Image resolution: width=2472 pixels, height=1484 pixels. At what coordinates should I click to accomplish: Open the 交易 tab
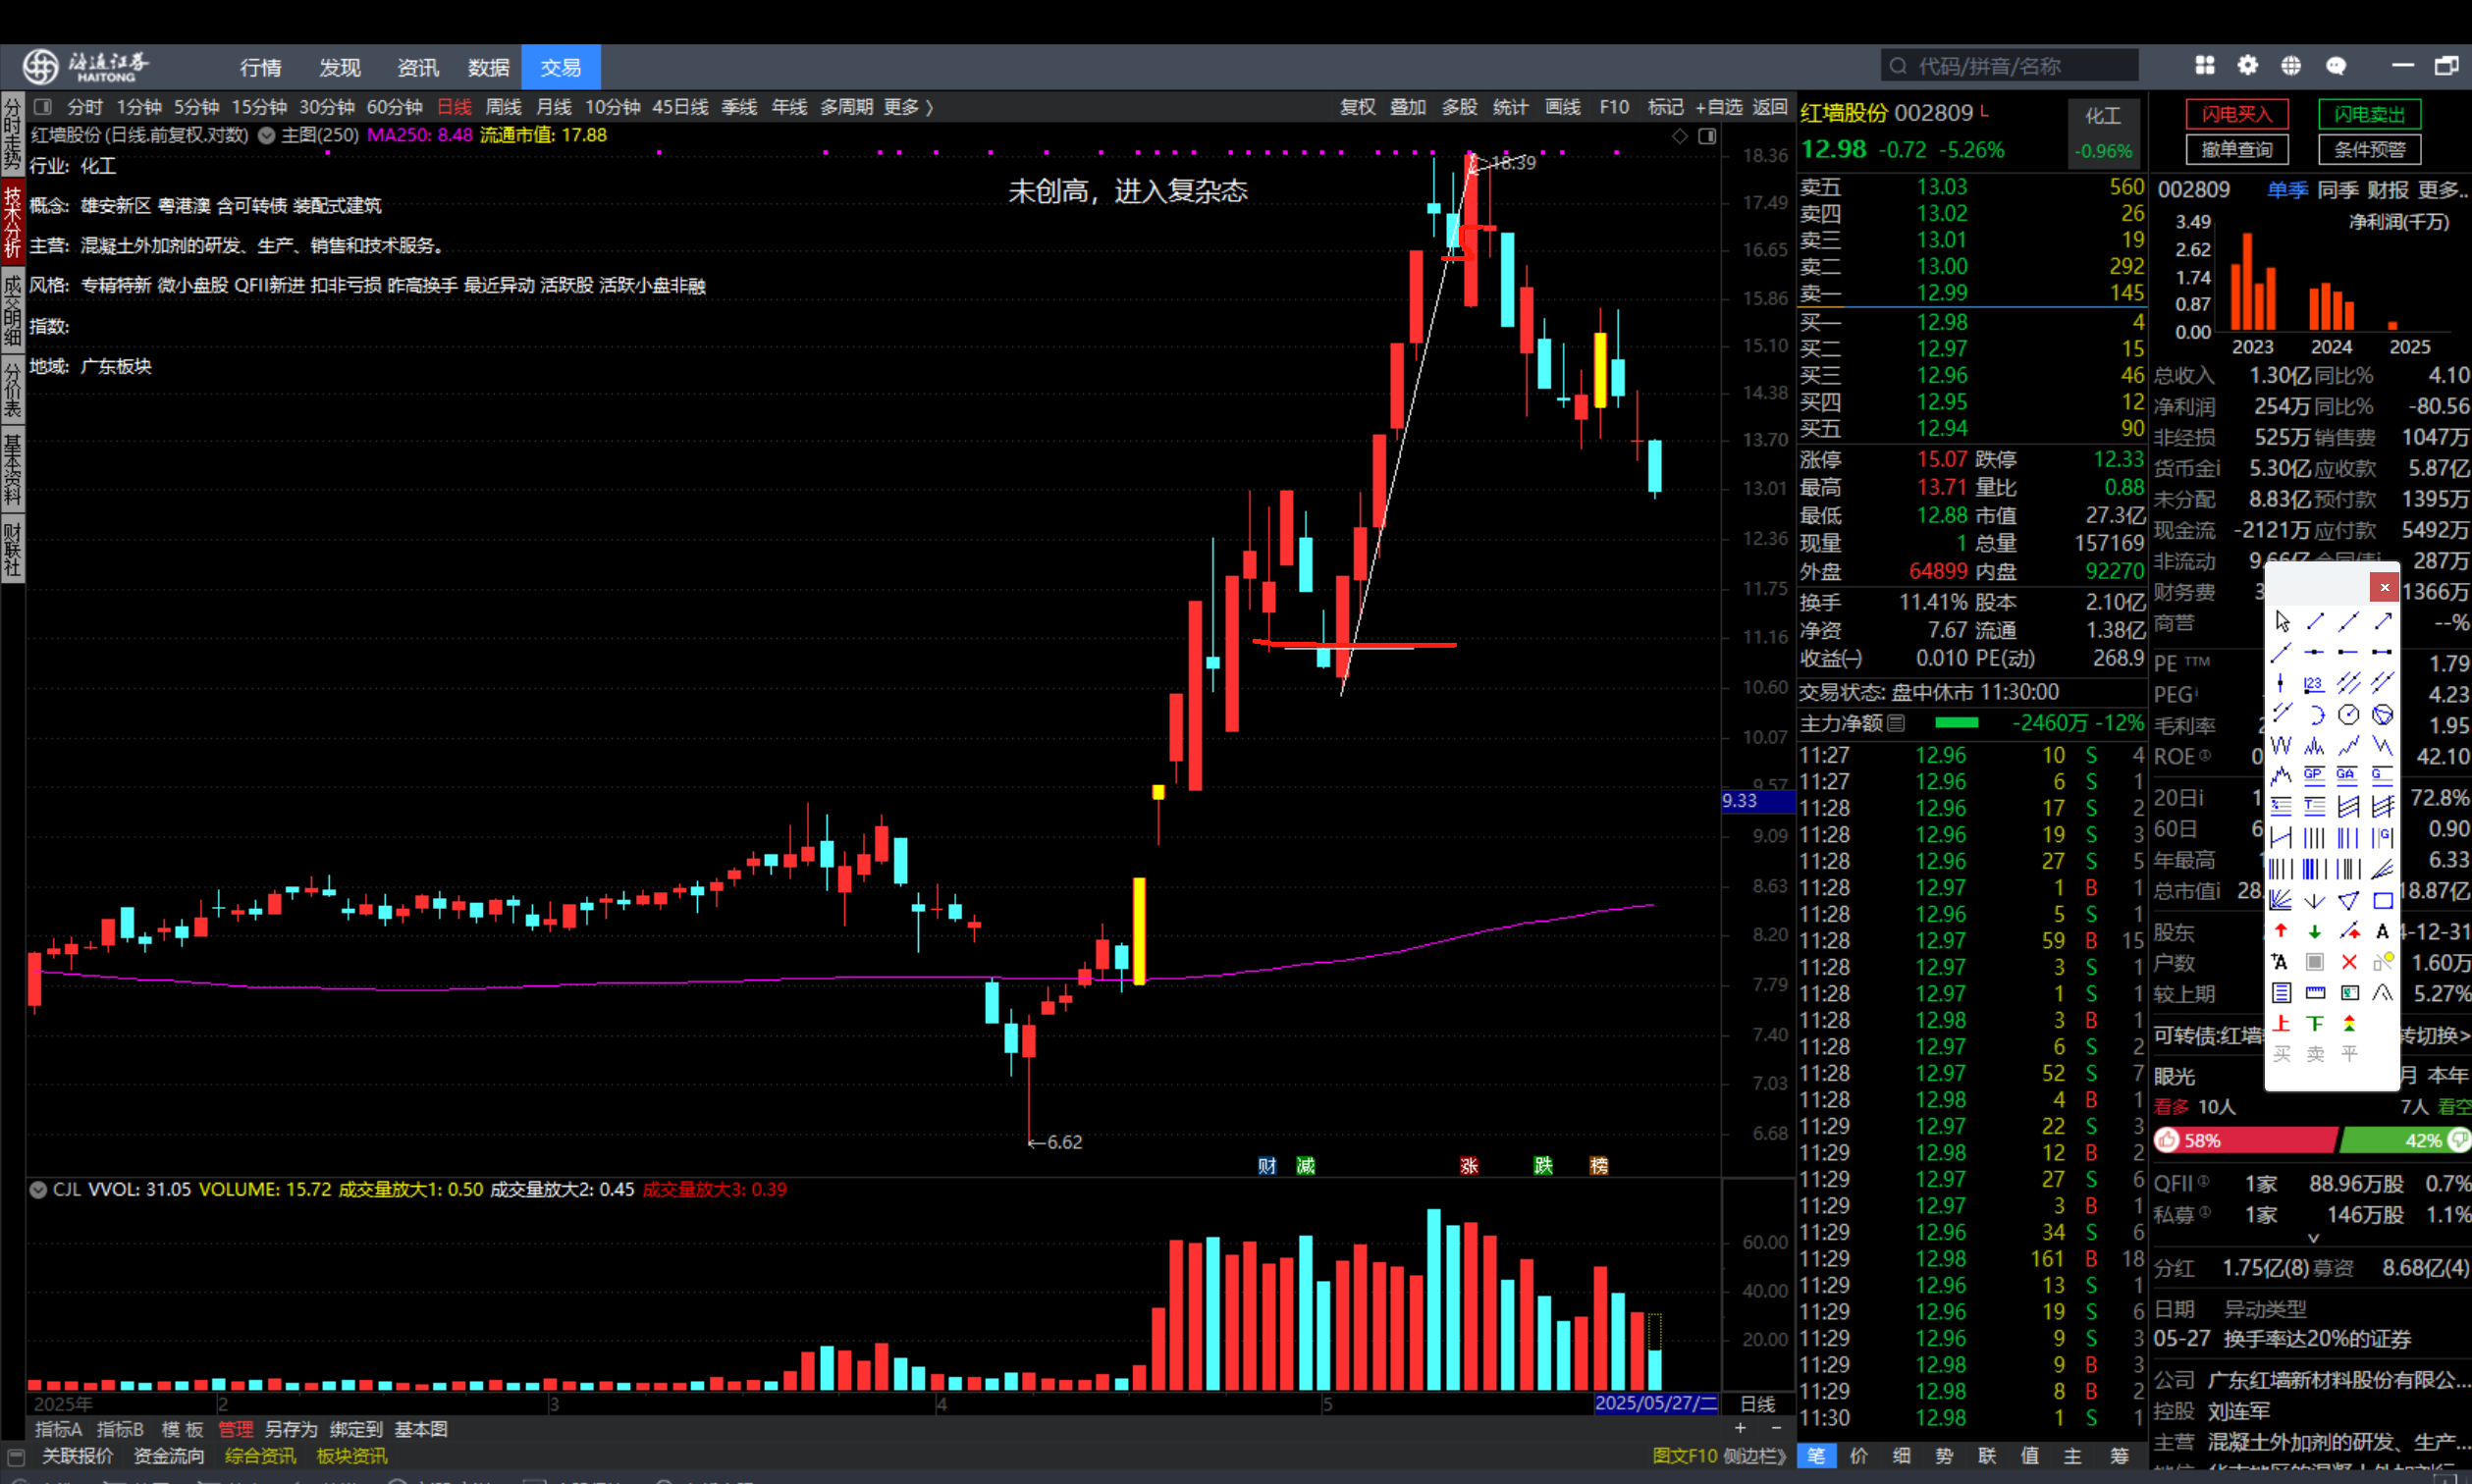(x=561, y=67)
